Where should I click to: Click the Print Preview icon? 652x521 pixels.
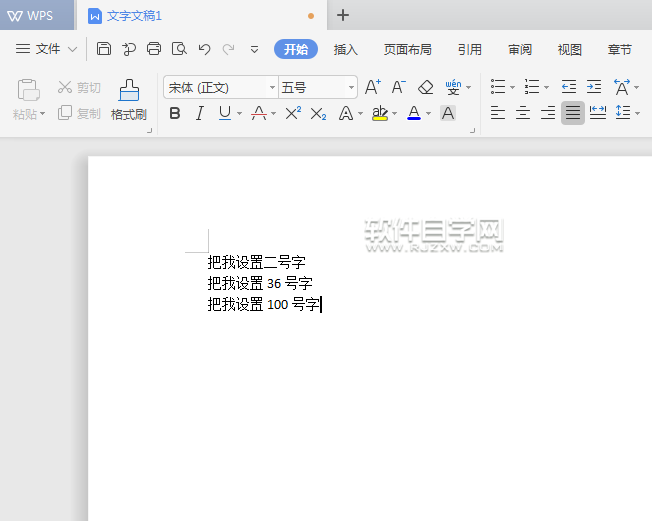179,48
